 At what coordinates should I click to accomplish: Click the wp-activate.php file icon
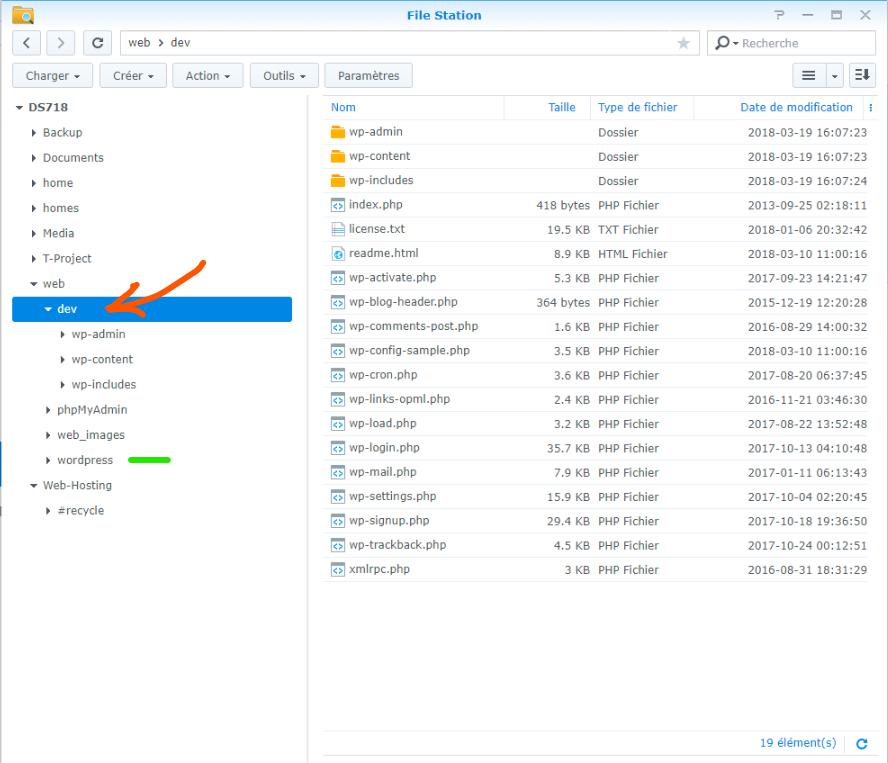pos(338,278)
